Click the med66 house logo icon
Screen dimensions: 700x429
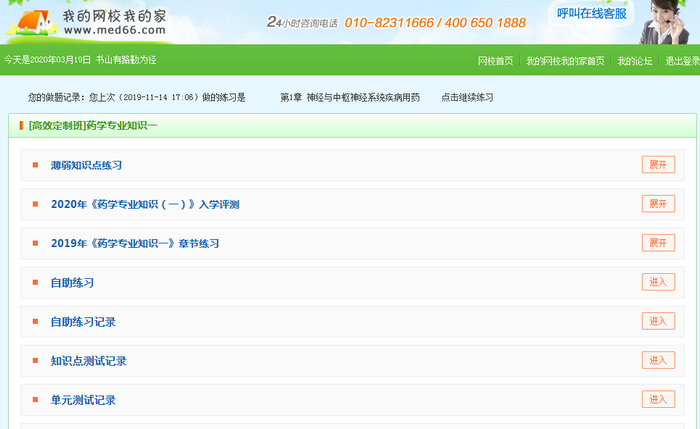point(29,22)
